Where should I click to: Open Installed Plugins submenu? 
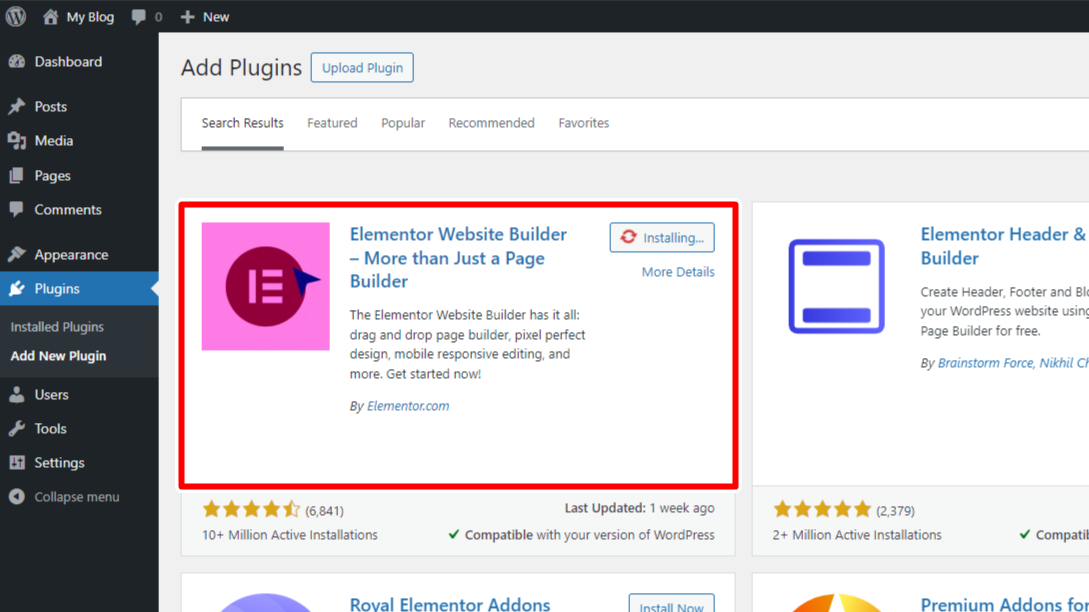click(57, 326)
